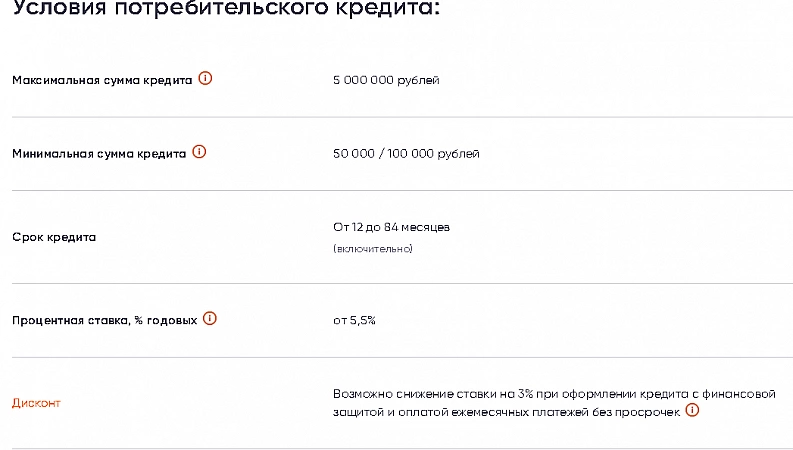Show info icon hint for Процентная ставка
Image resolution: width=793 pixels, height=450 pixels.
[209, 319]
